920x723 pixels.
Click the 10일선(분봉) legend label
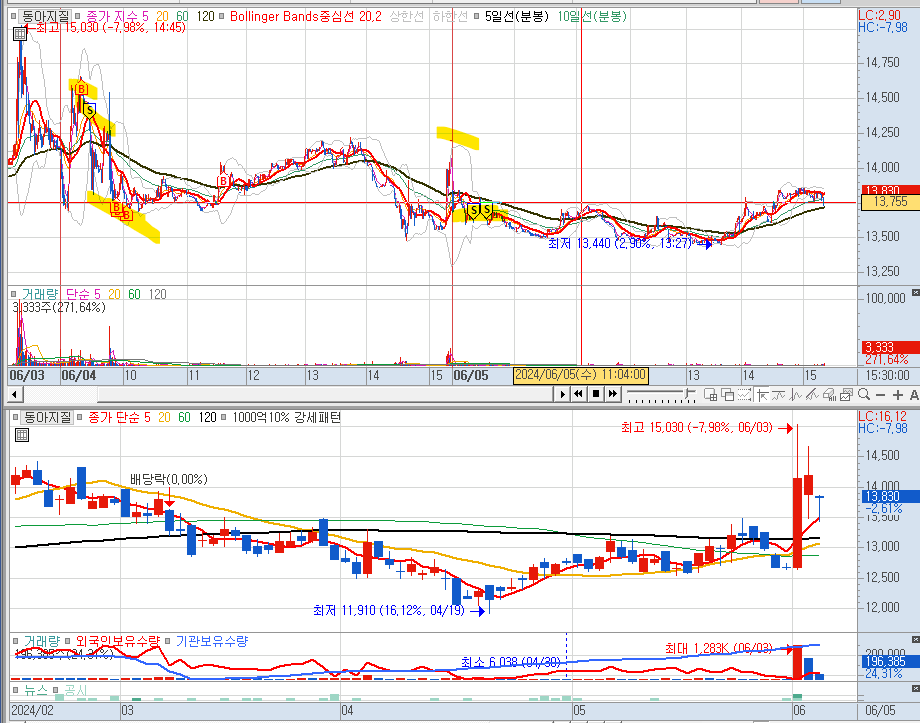tap(592, 16)
